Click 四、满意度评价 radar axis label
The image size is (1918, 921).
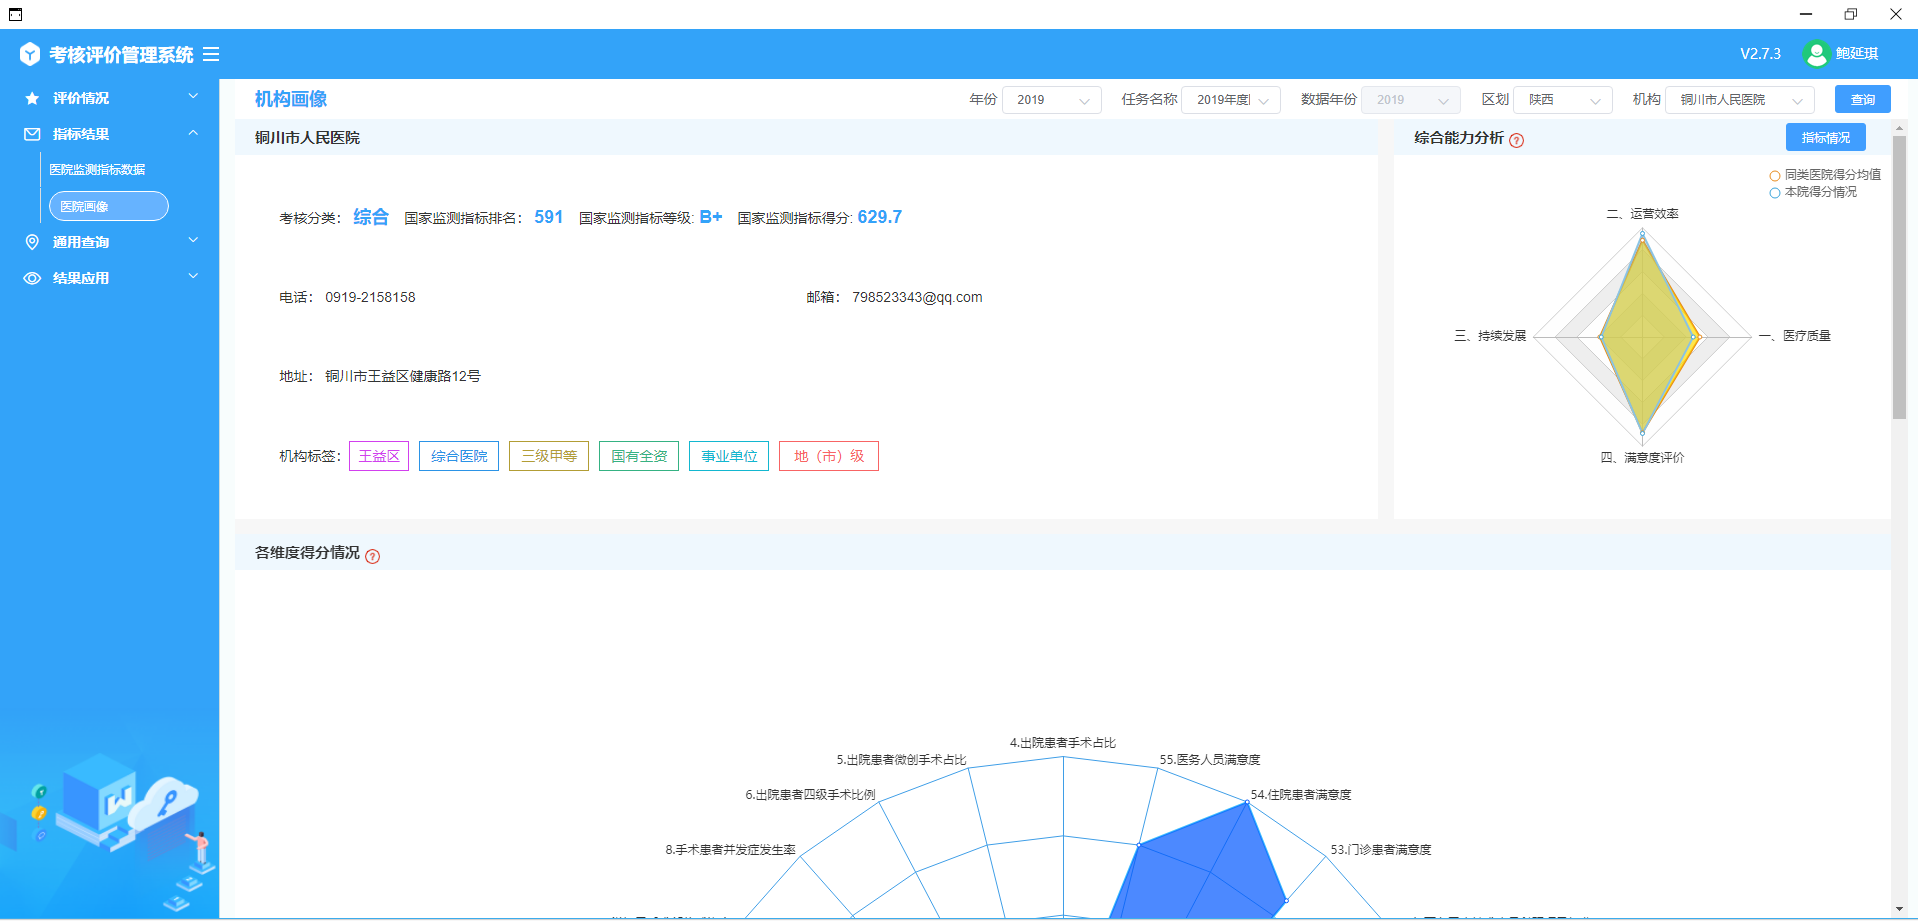(1642, 458)
